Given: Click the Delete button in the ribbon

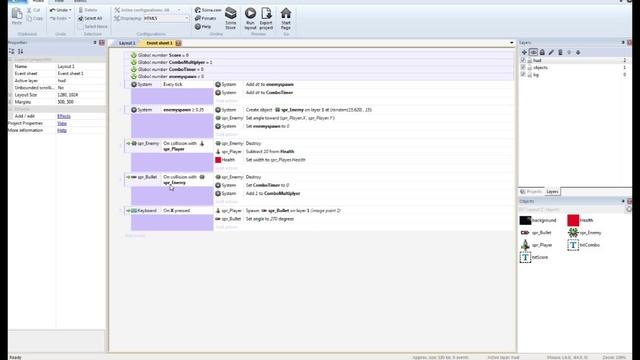Looking at the screenshot, I should [x=88, y=10].
